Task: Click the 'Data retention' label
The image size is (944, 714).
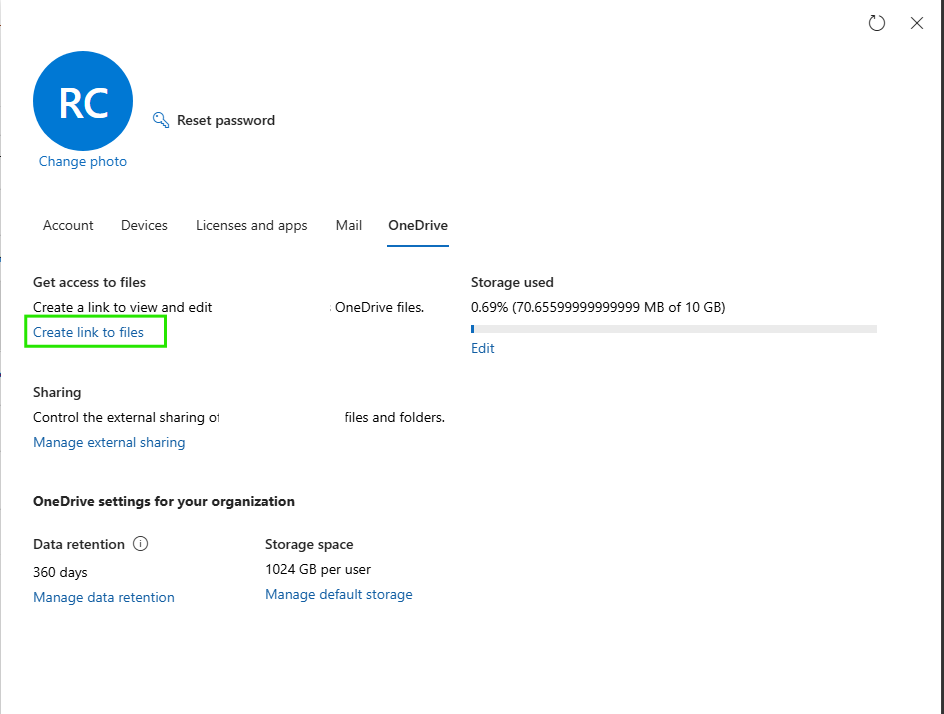Action: [x=79, y=544]
